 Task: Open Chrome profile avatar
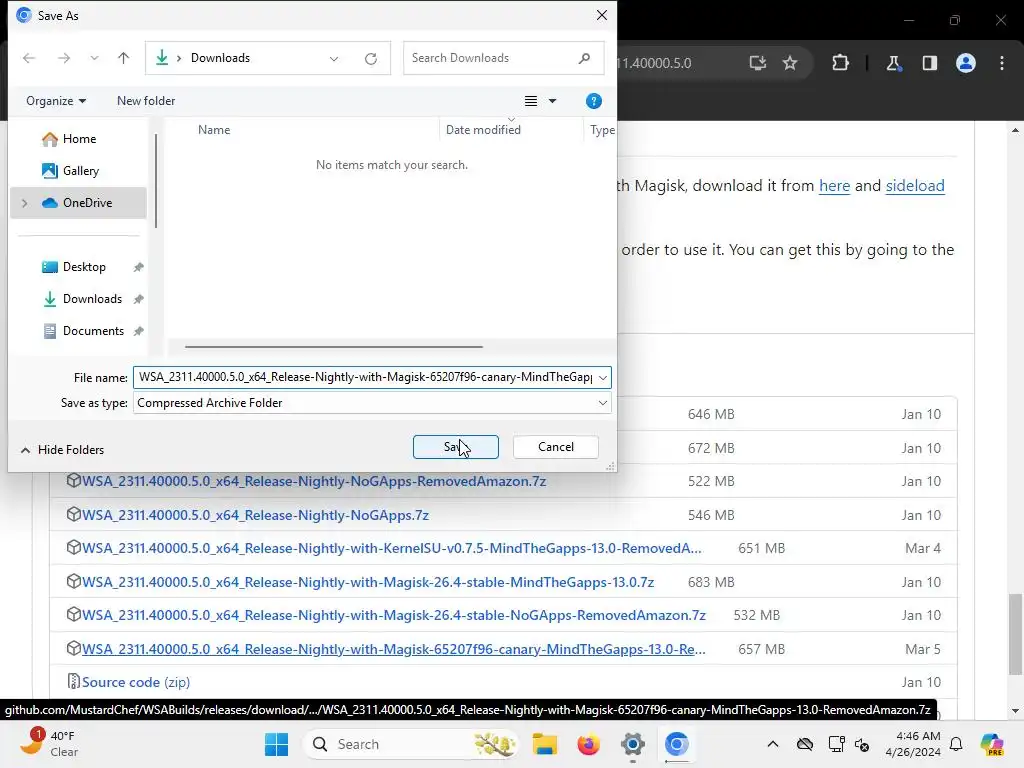pos(966,63)
